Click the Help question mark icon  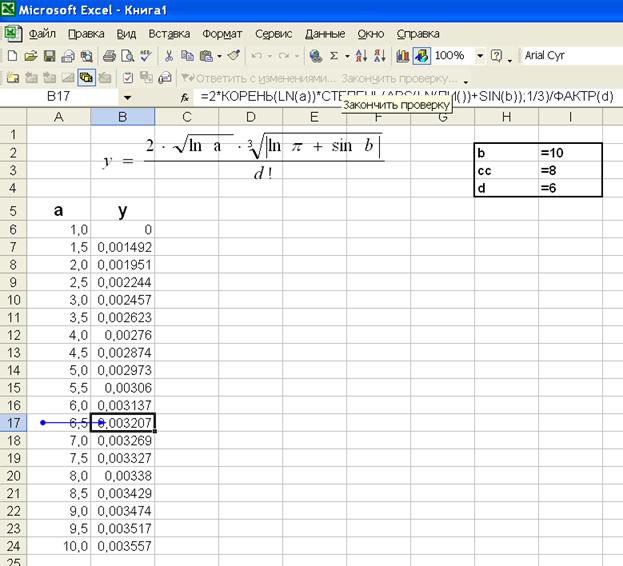click(x=496, y=56)
